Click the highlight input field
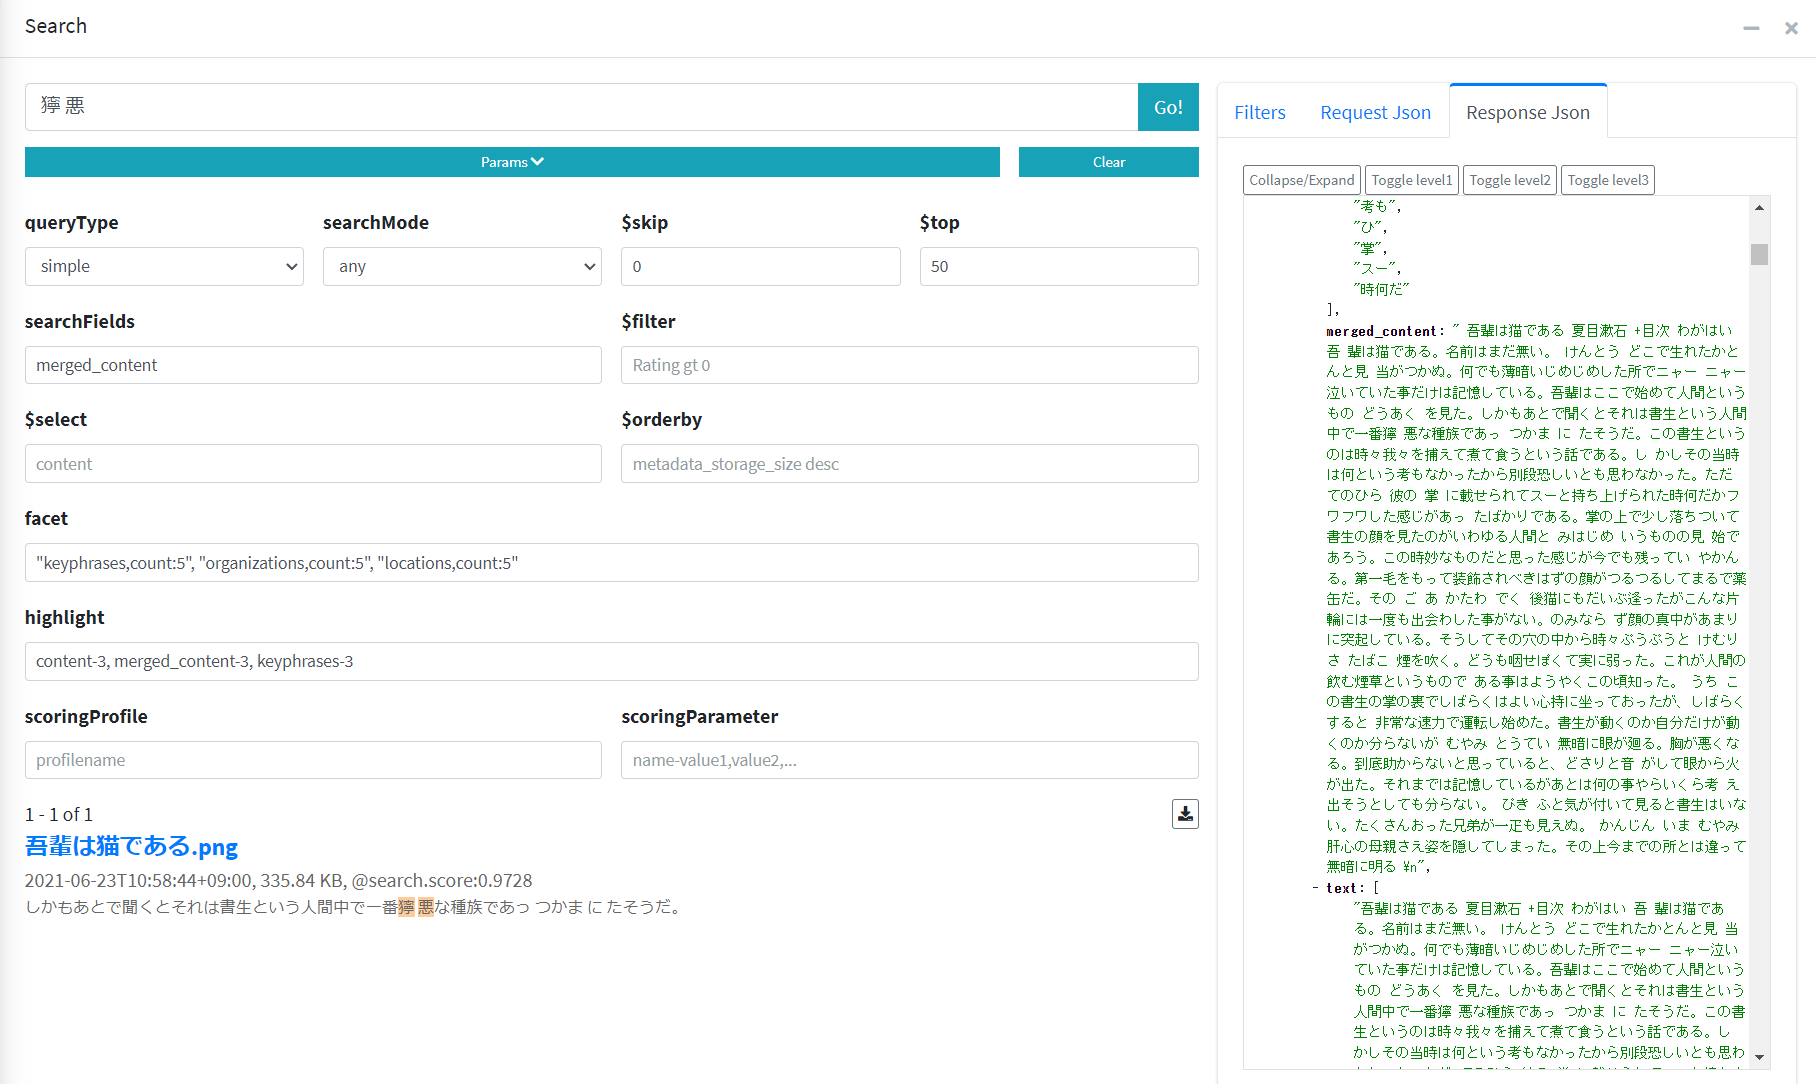Screen dimensions: 1816x1084 tap(612, 661)
